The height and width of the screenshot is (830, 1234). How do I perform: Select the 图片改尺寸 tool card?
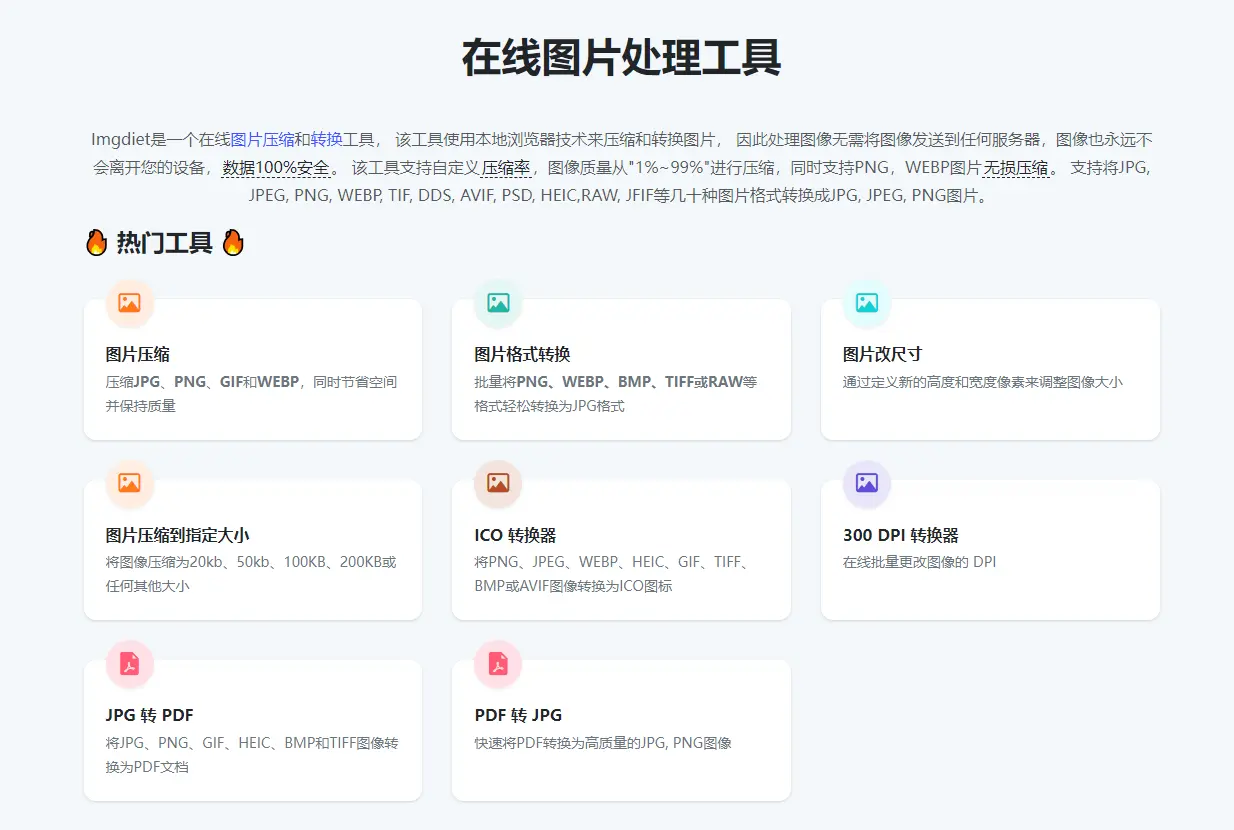[x=990, y=370]
